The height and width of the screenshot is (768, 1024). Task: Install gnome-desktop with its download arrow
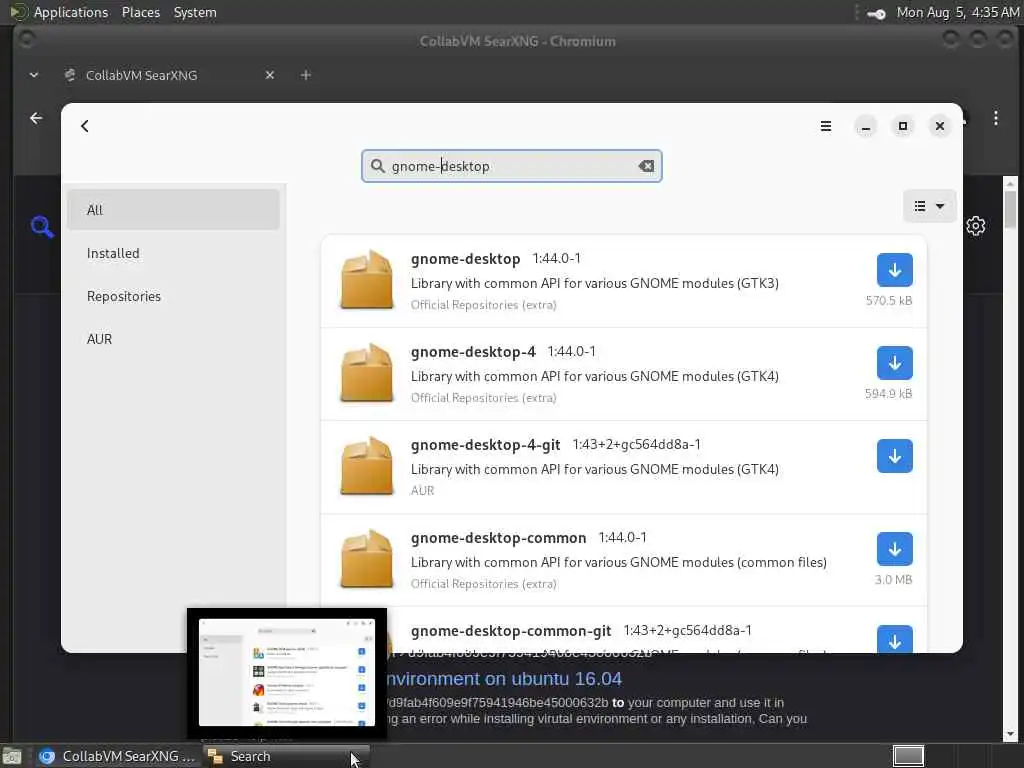[894, 270]
